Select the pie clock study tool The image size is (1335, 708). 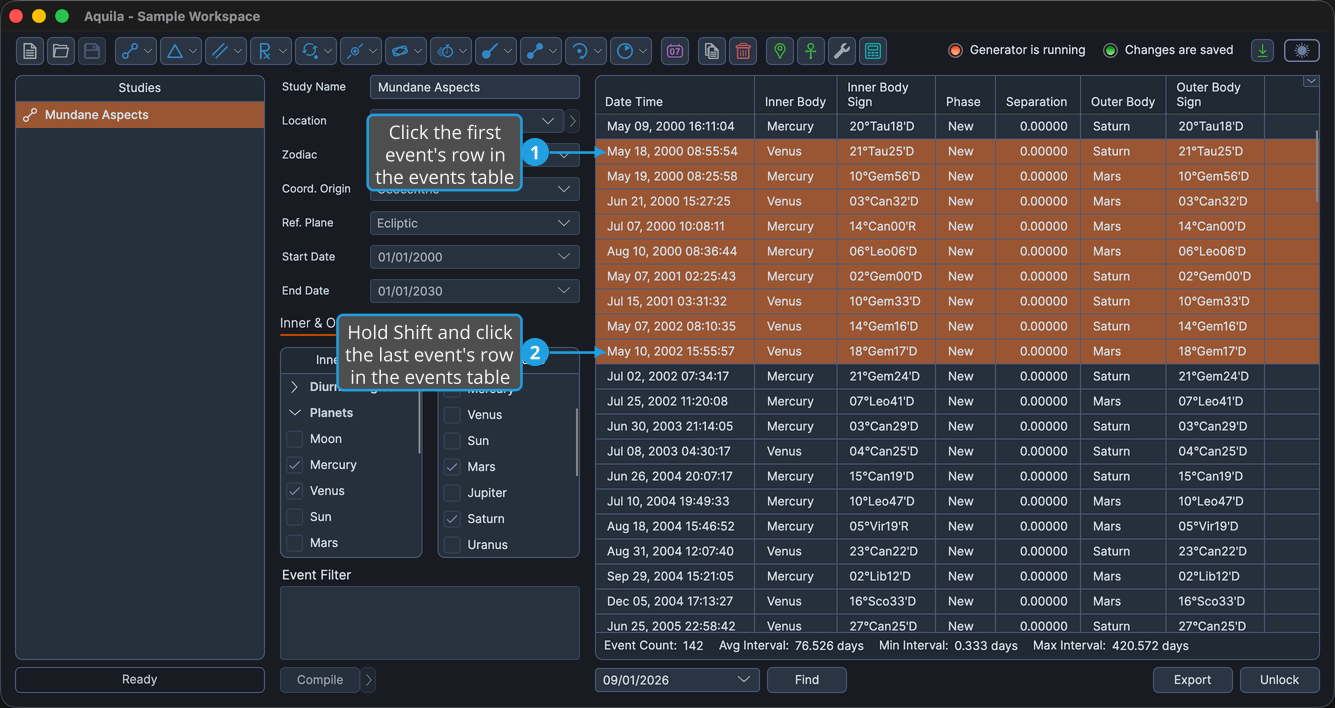point(631,51)
